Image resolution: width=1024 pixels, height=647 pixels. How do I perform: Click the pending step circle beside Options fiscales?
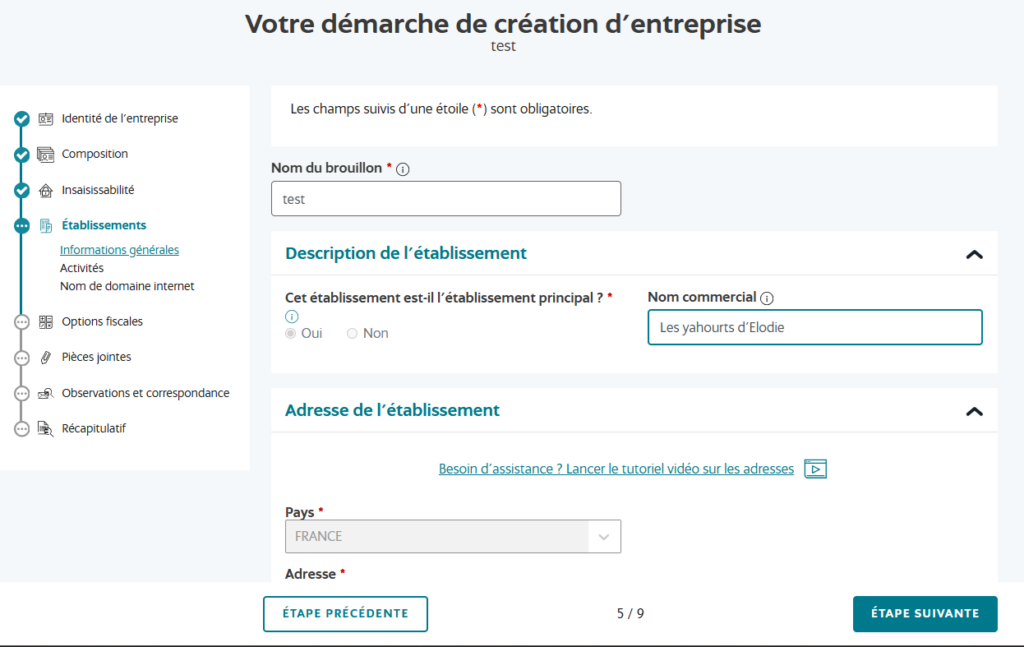pyautogui.click(x=22, y=322)
